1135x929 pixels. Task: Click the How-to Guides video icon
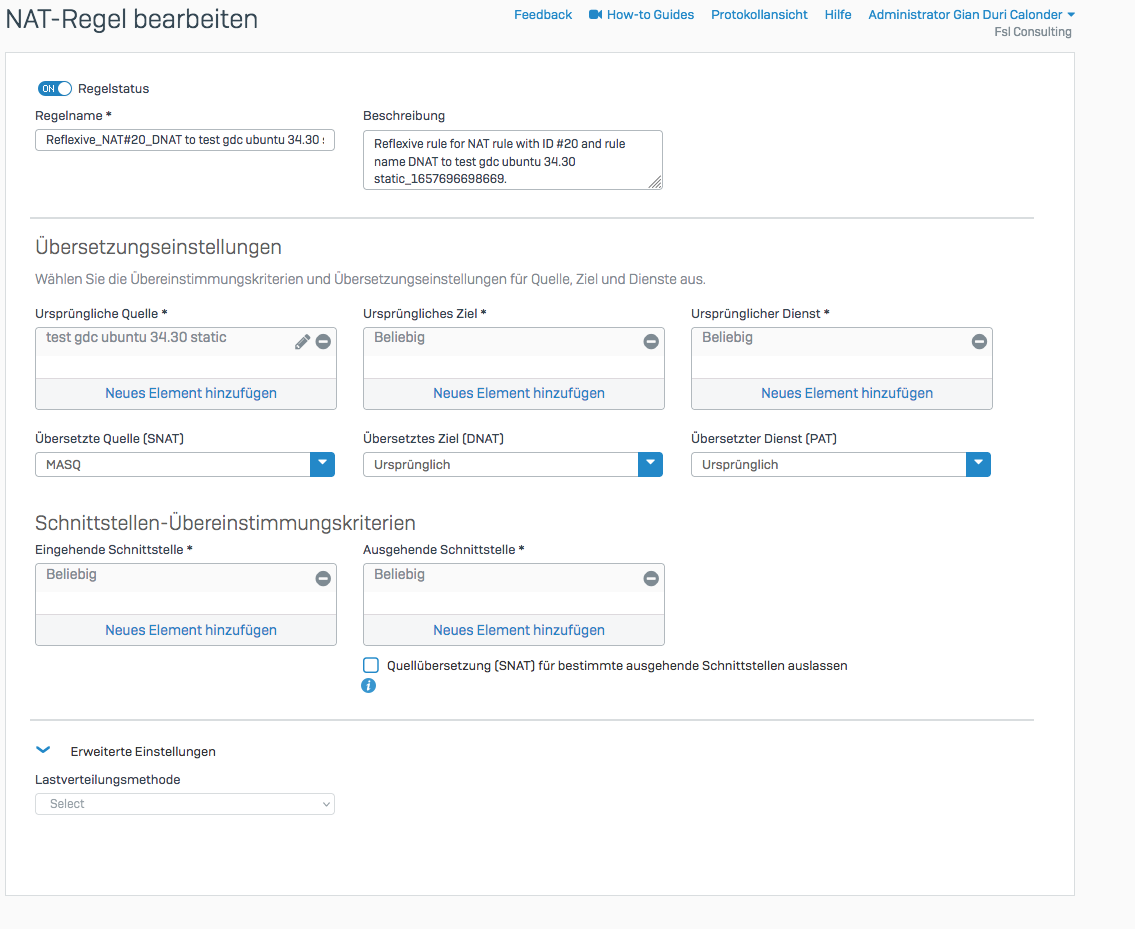(596, 15)
